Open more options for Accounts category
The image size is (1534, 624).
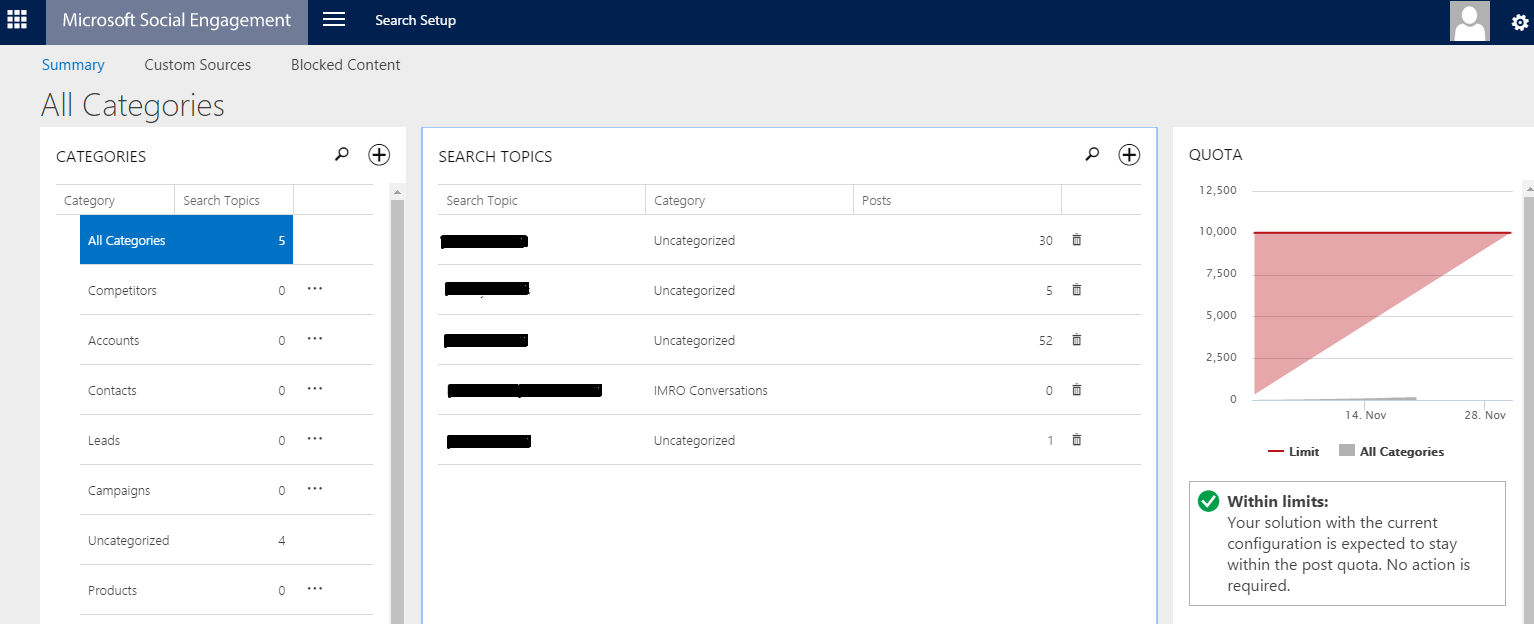point(315,339)
